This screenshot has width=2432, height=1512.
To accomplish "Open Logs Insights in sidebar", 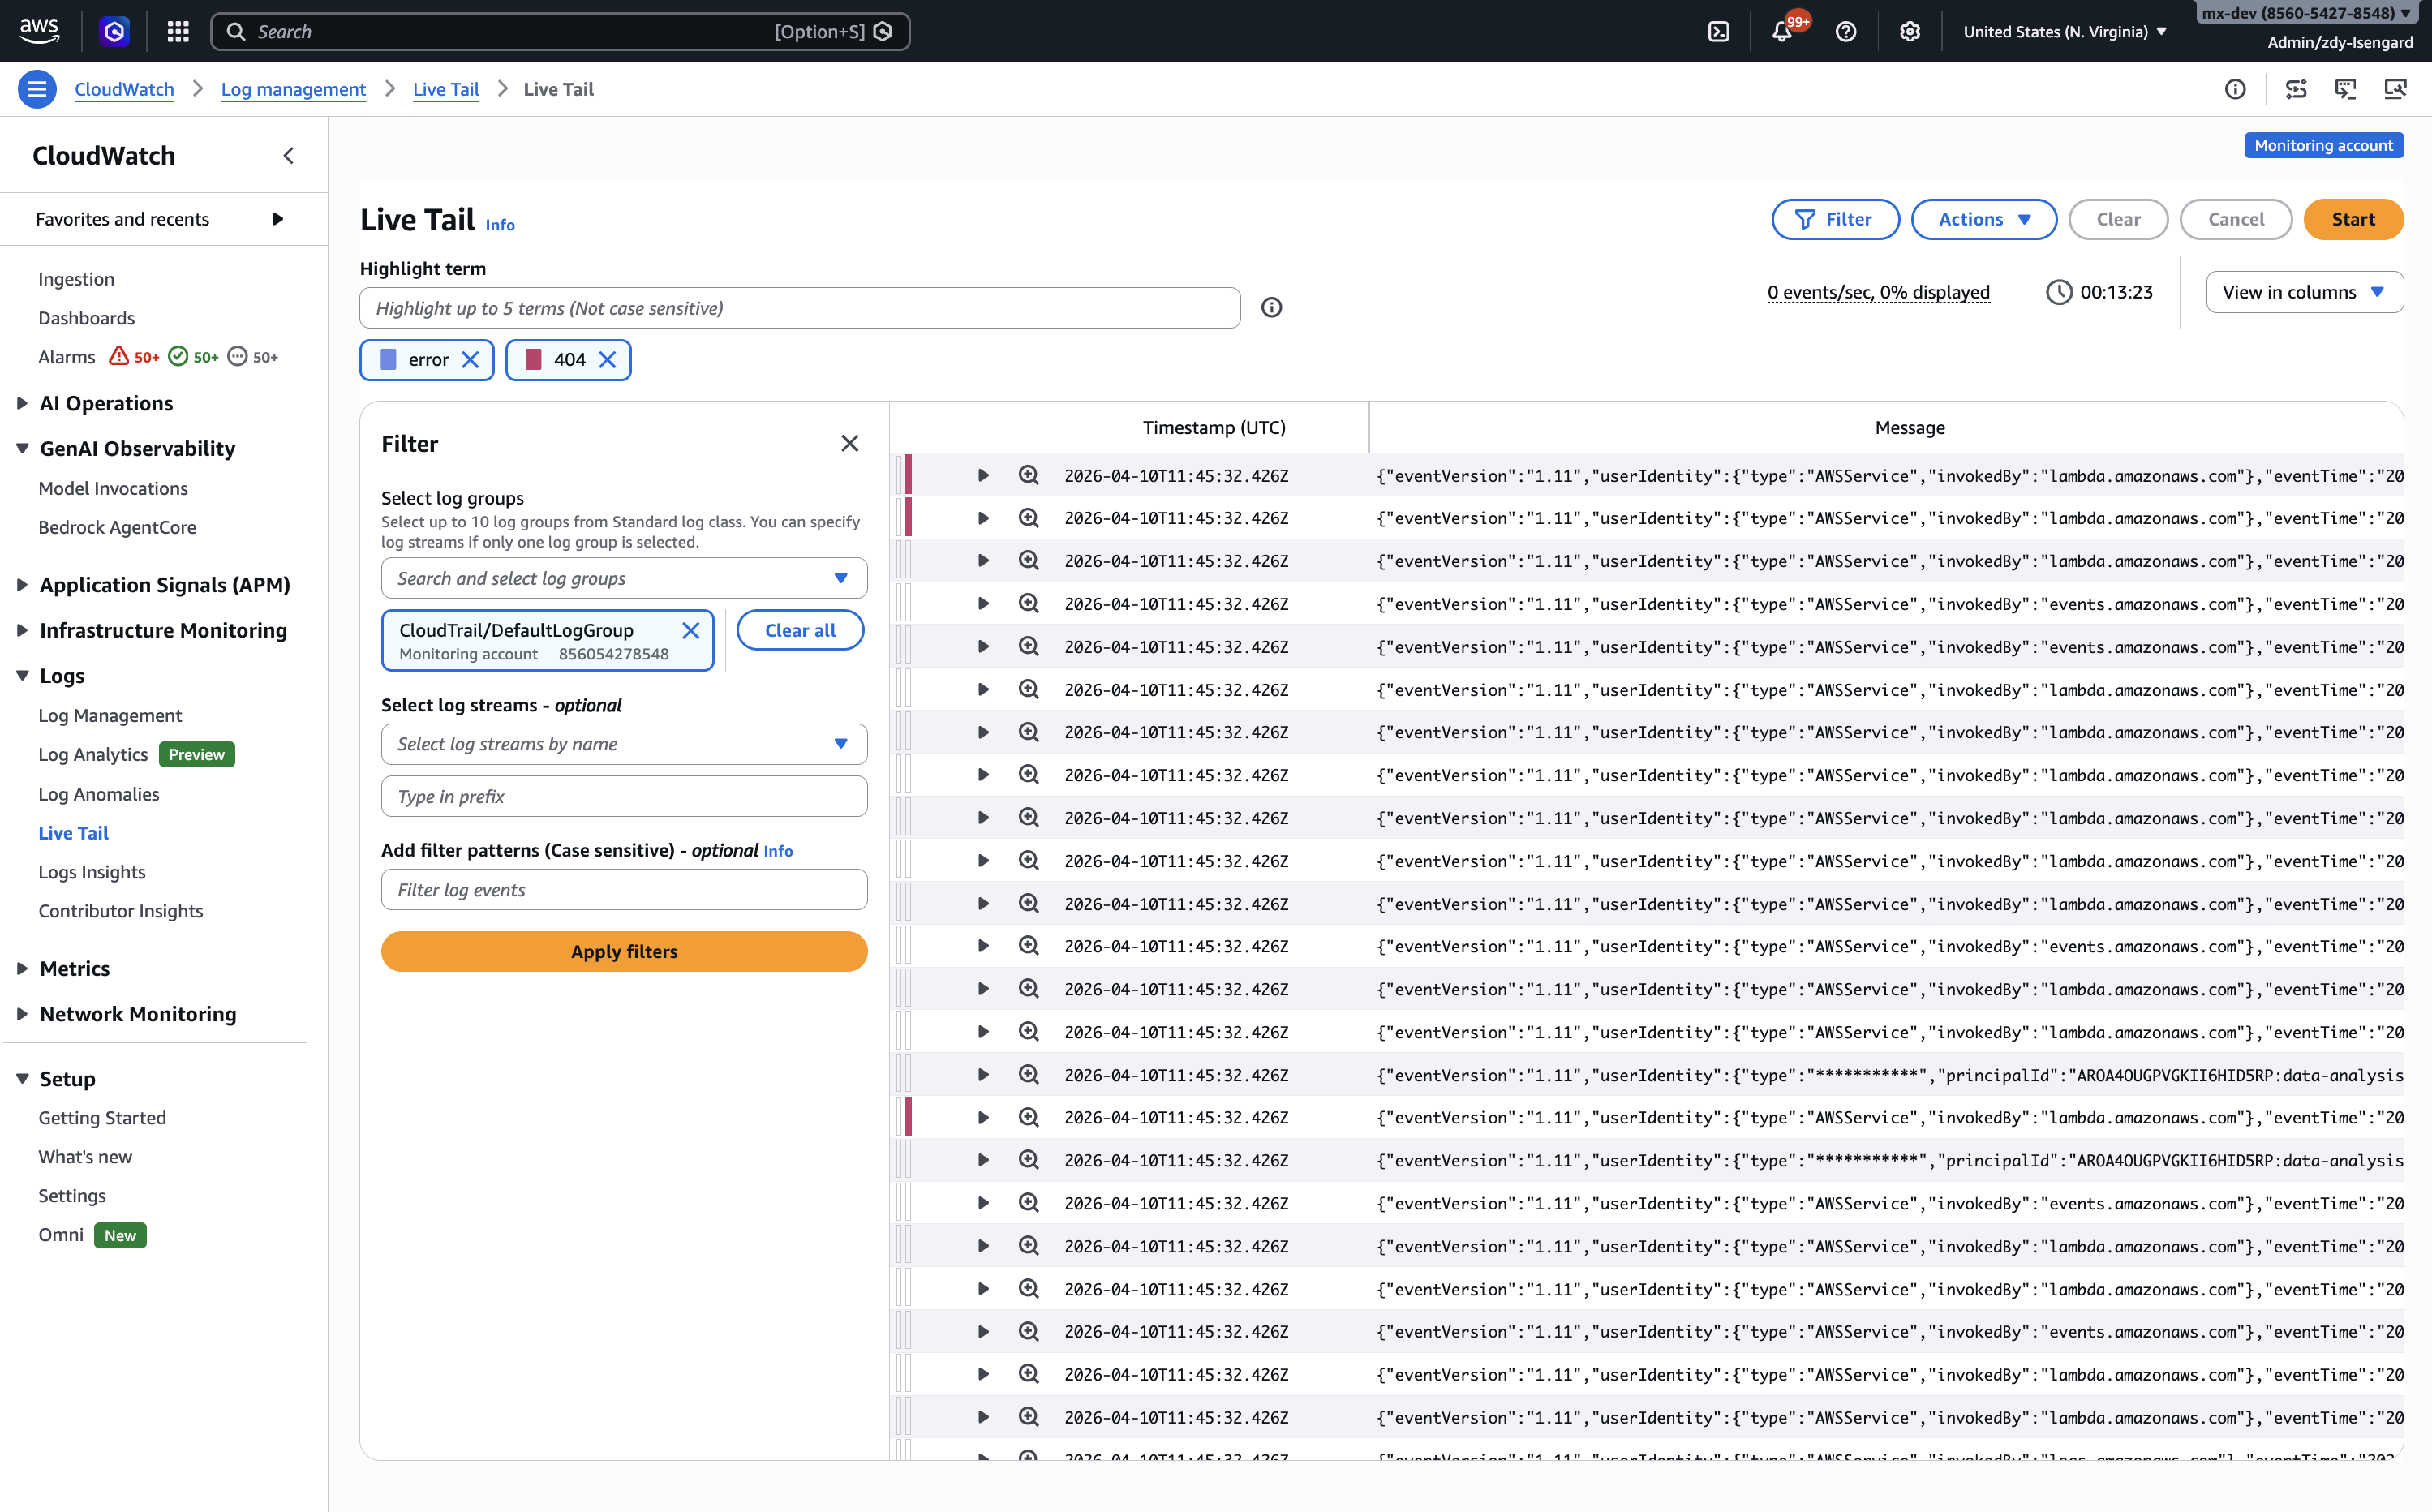I will click(92, 872).
